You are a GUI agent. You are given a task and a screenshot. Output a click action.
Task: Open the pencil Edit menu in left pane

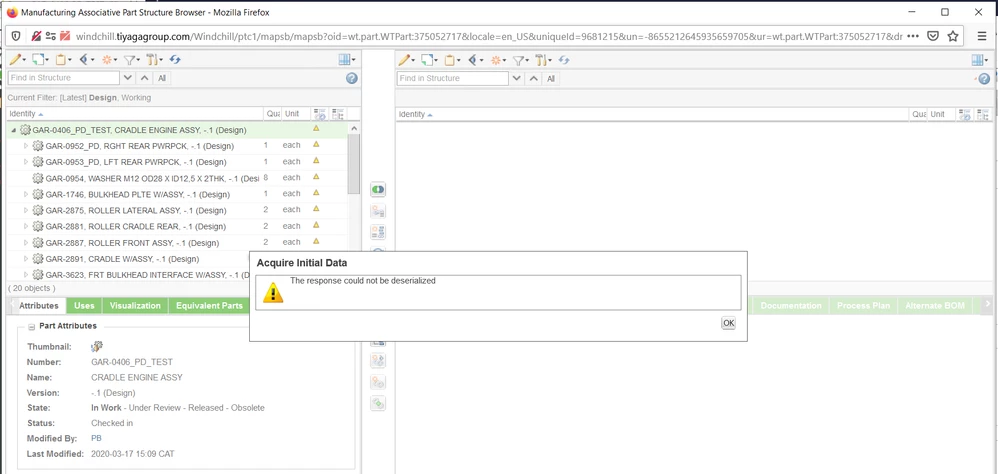[18, 60]
